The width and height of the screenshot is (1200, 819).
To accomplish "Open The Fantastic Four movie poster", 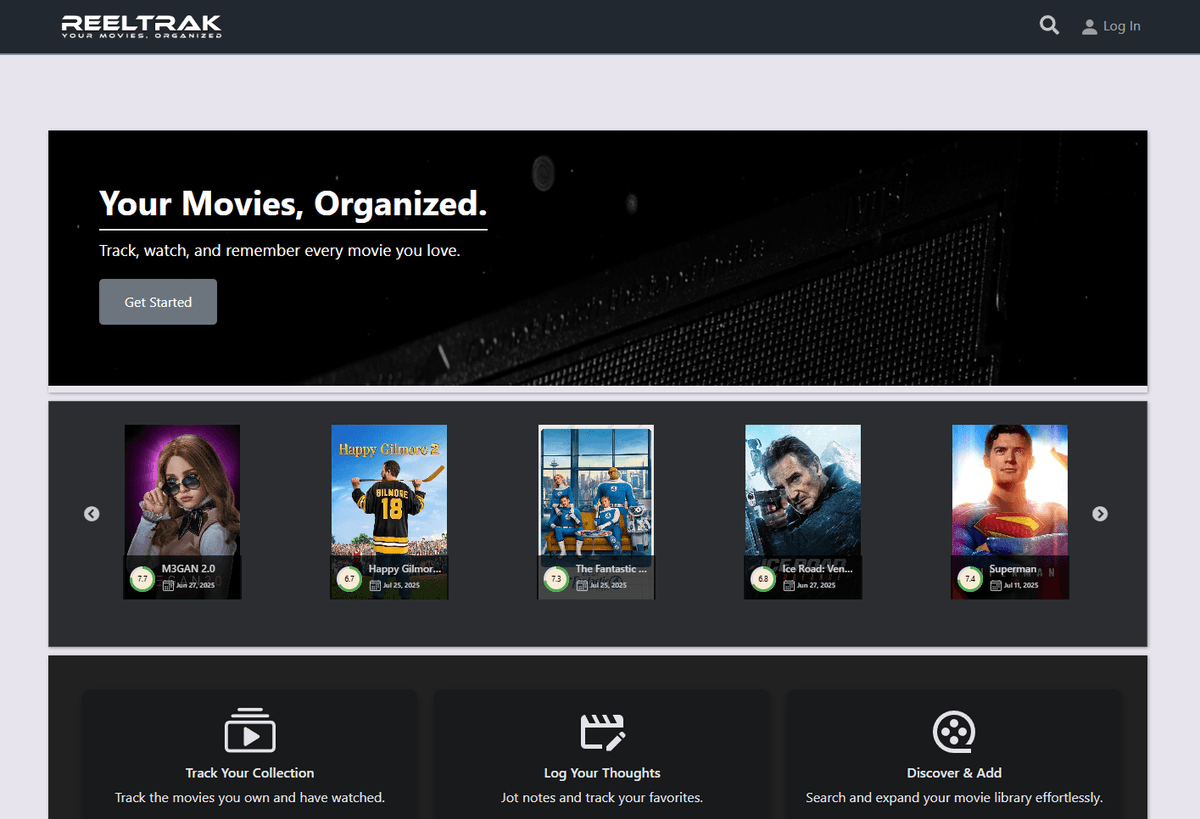I will pyautogui.click(x=596, y=490).
